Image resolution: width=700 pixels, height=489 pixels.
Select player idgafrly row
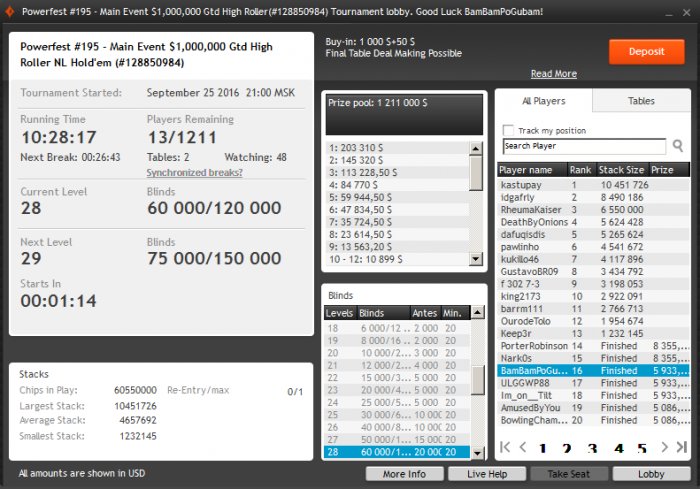pyautogui.click(x=593, y=197)
